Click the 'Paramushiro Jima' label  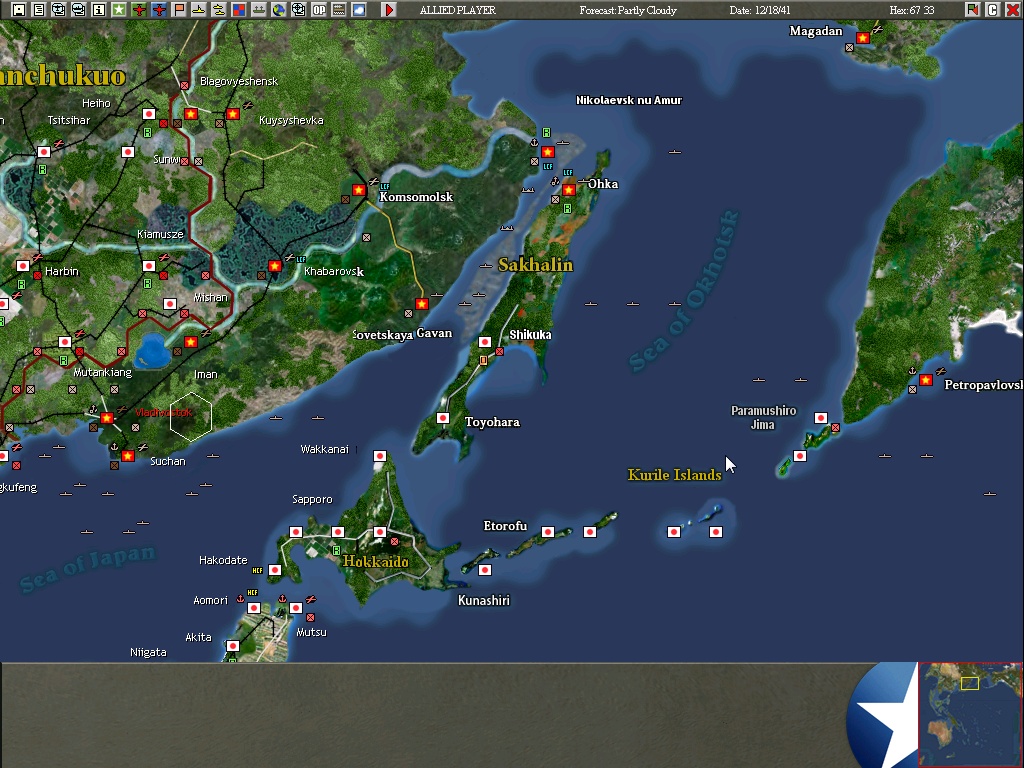(763, 417)
